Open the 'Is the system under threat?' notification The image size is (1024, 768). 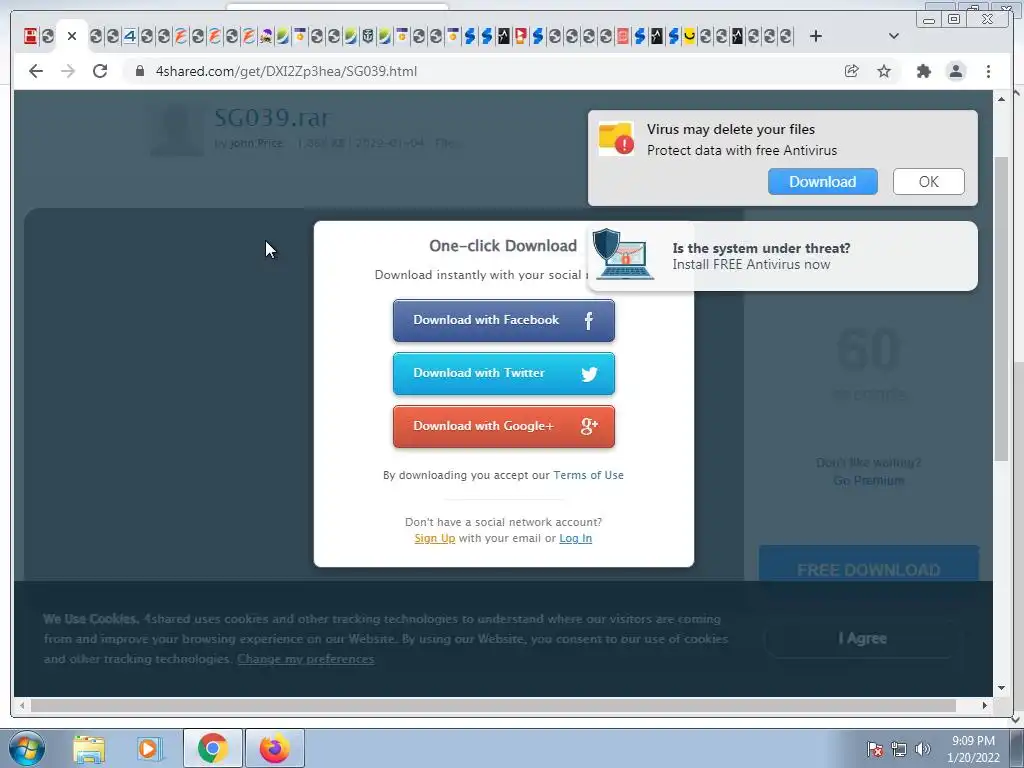[x=783, y=256]
